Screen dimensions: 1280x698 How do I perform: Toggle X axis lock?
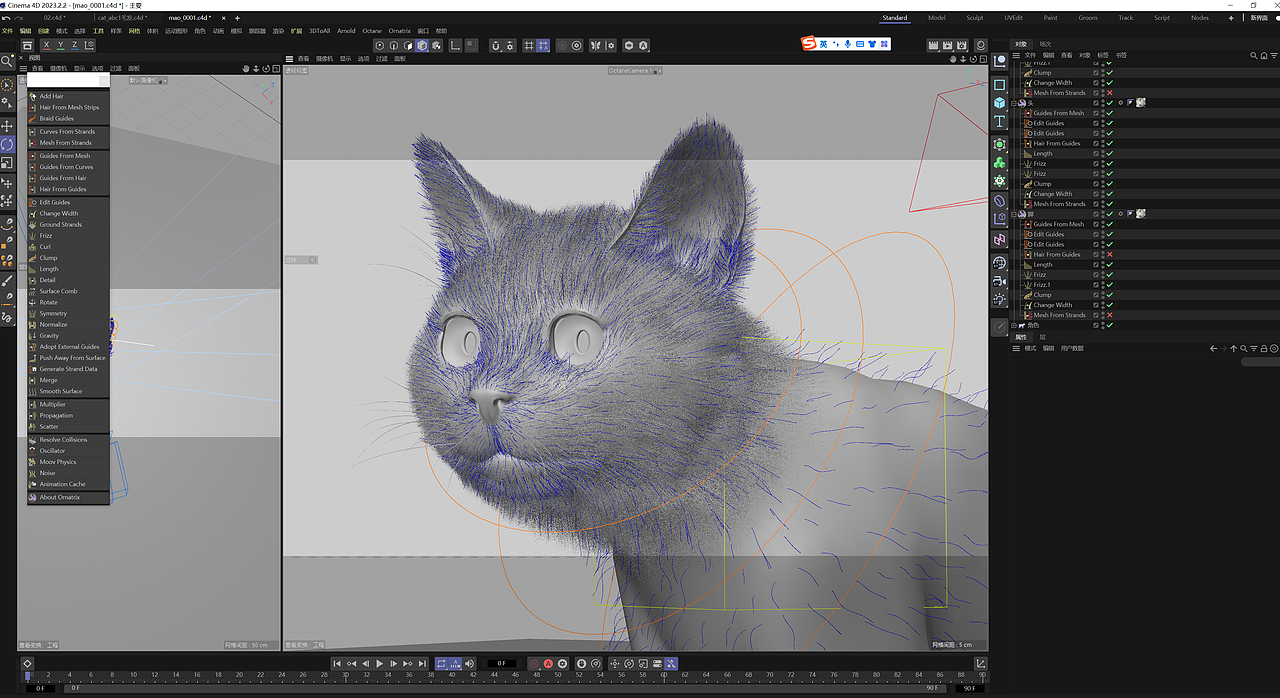[46, 45]
